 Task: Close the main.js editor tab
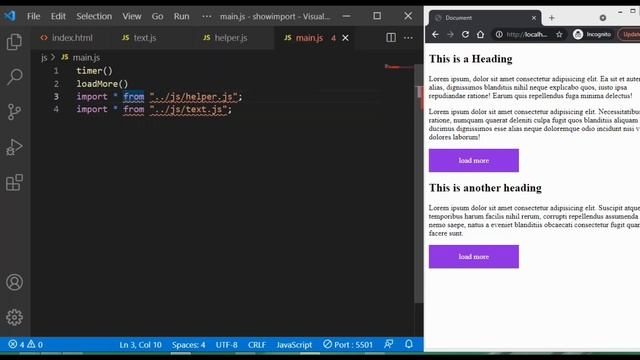tap(345, 38)
